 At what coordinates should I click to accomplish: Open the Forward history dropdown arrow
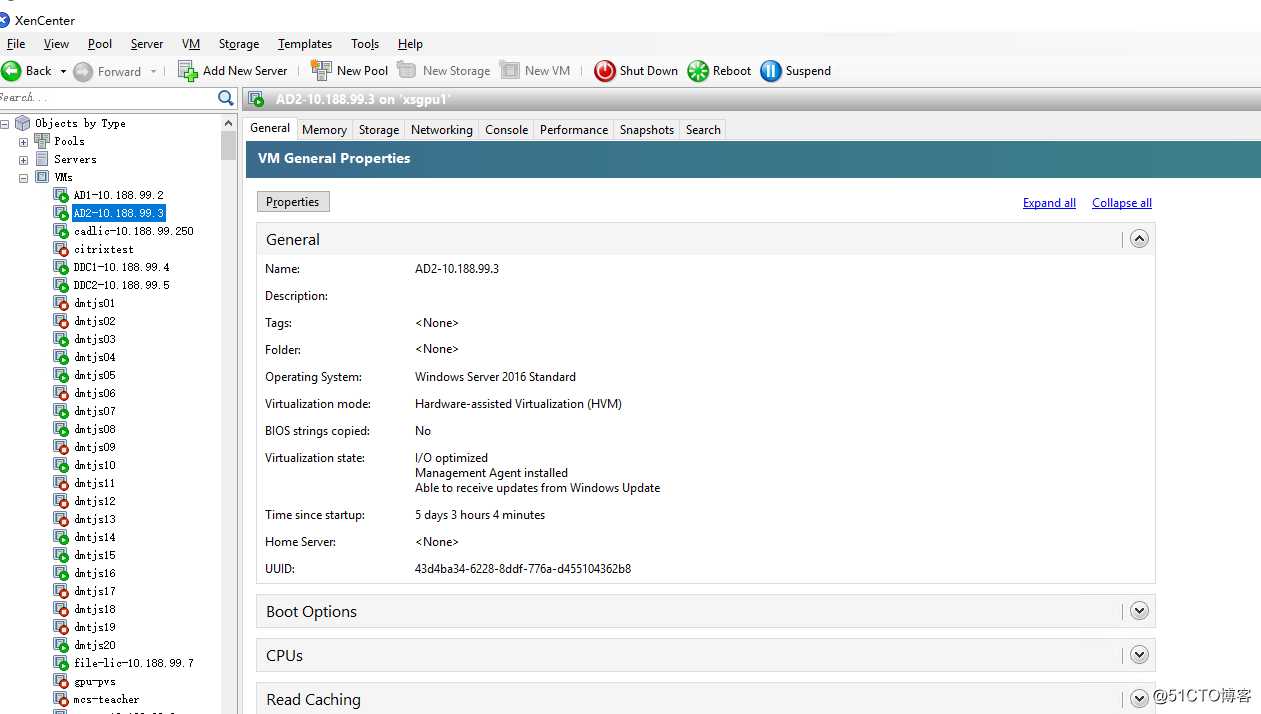[x=153, y=72]
